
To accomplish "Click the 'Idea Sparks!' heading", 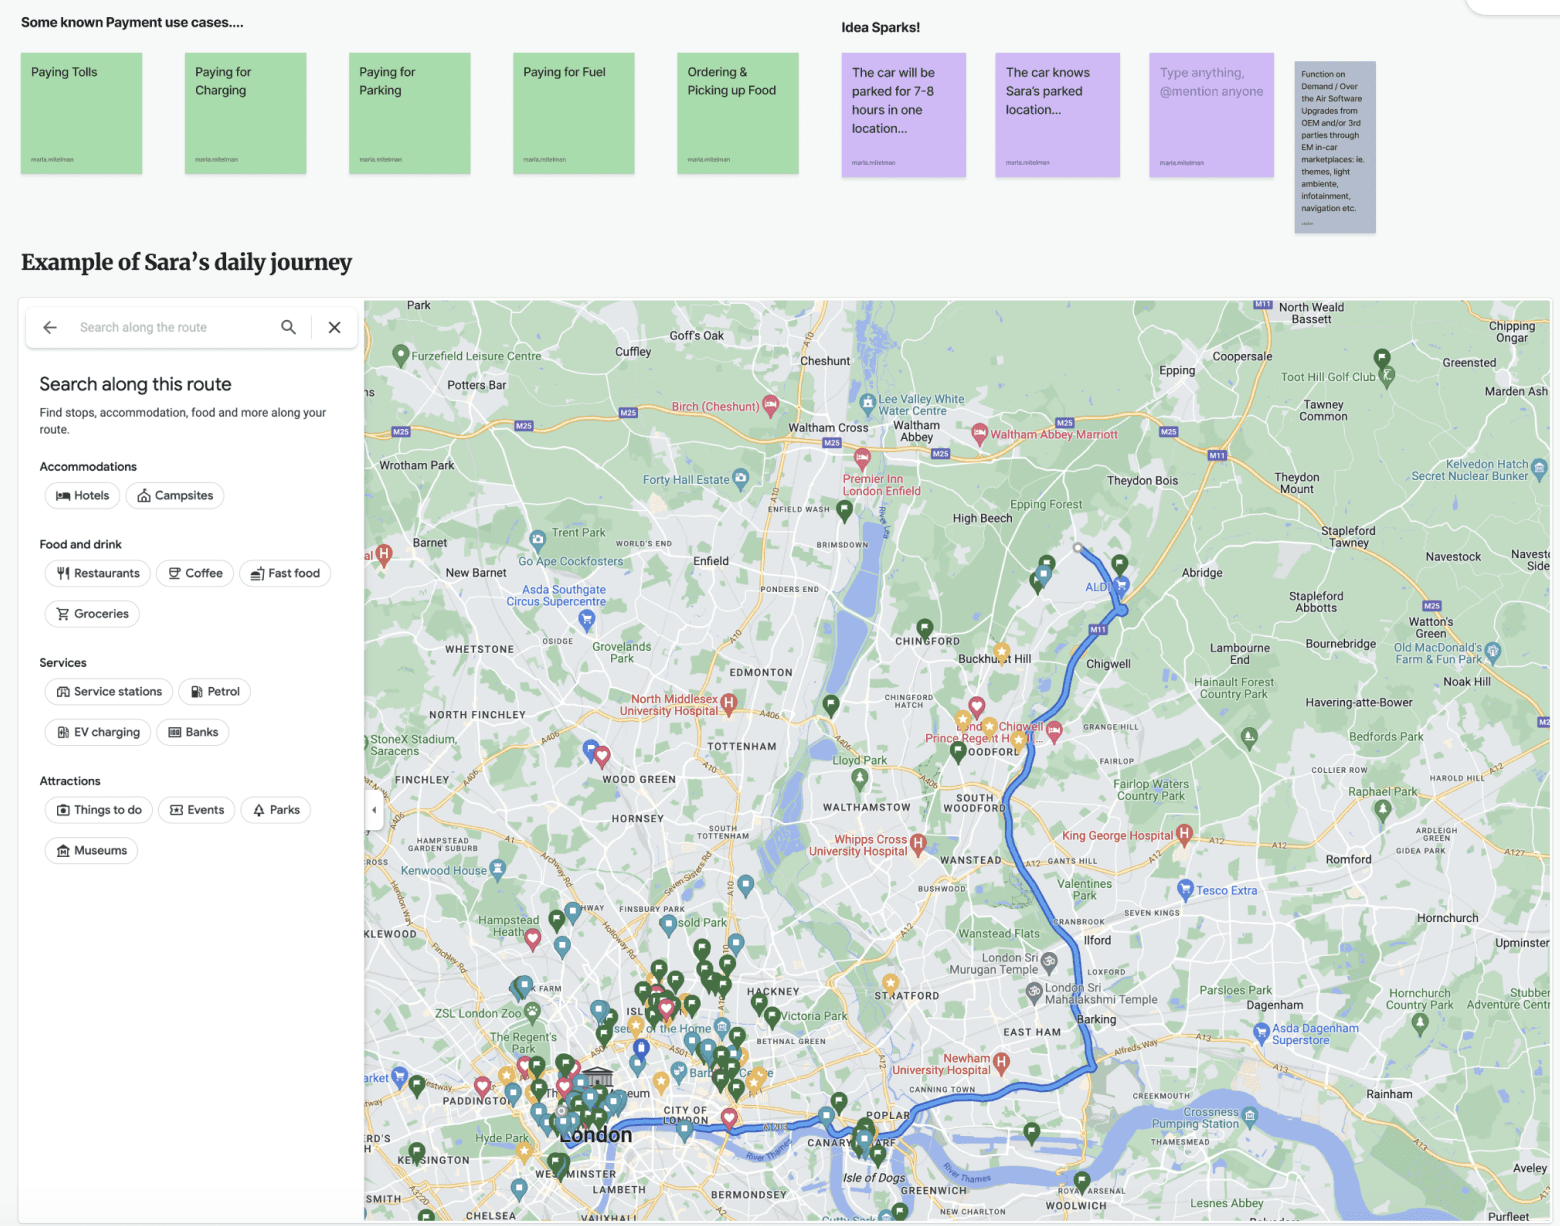I will (880, 27).
